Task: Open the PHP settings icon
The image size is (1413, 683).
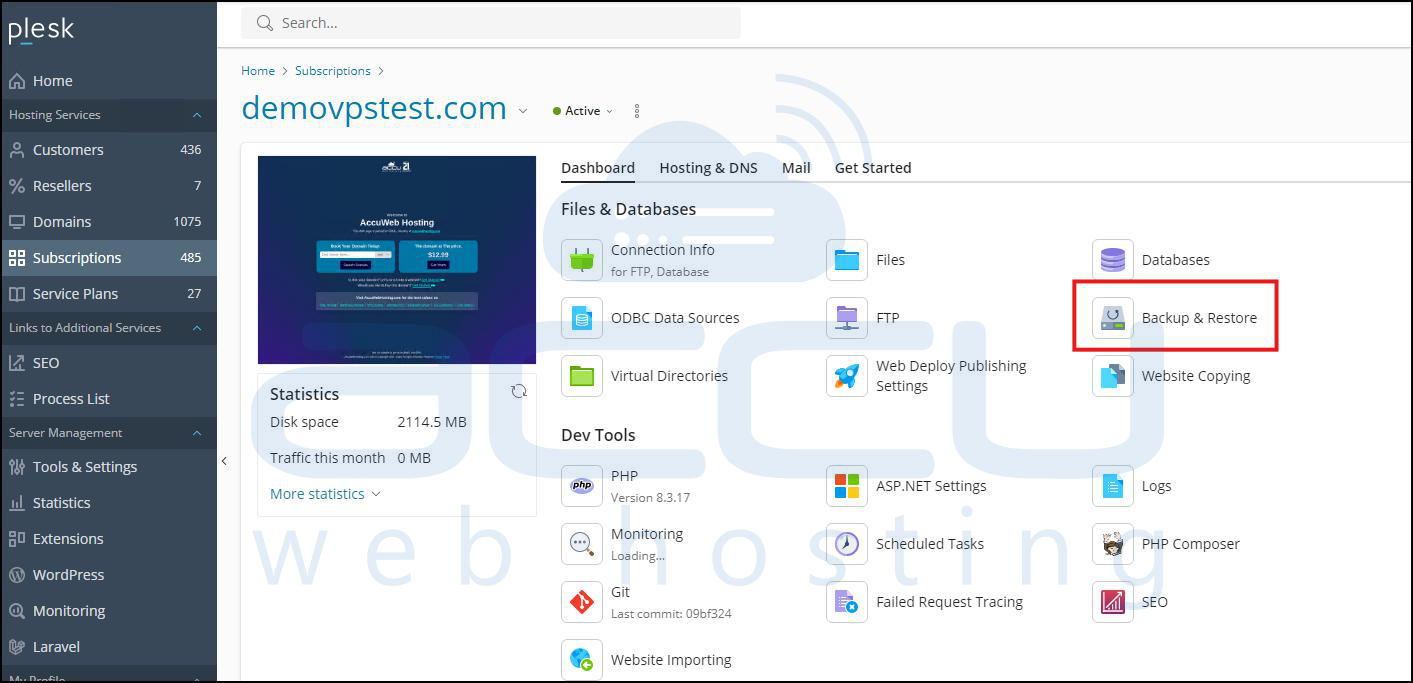Action: (x=582, y=486)
